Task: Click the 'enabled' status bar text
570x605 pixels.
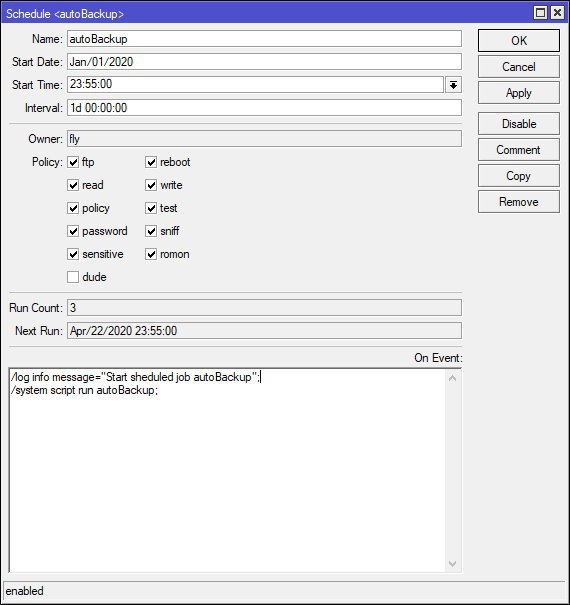Action: tap(24, 591)
